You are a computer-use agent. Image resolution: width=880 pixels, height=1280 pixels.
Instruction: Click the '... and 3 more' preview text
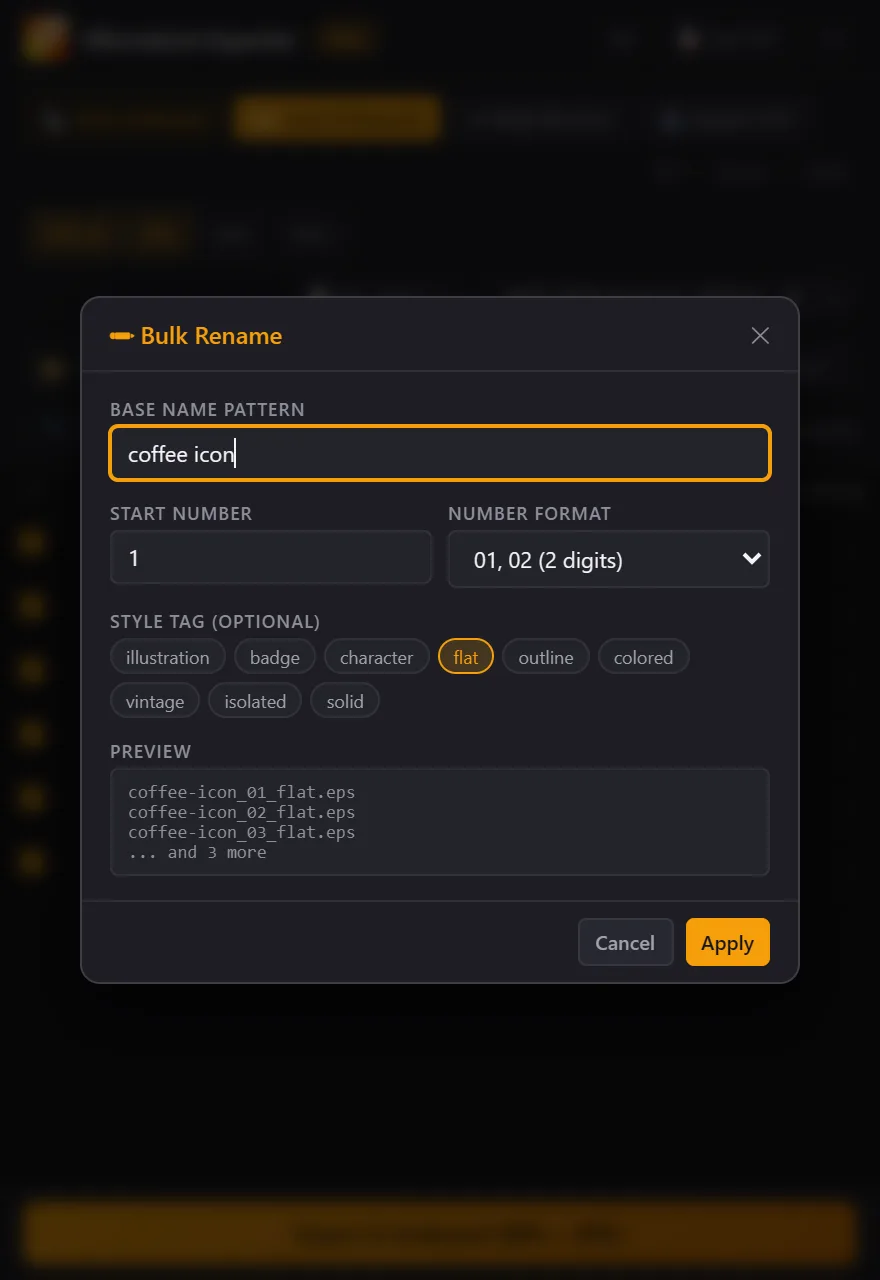click(x=197, y=852)
